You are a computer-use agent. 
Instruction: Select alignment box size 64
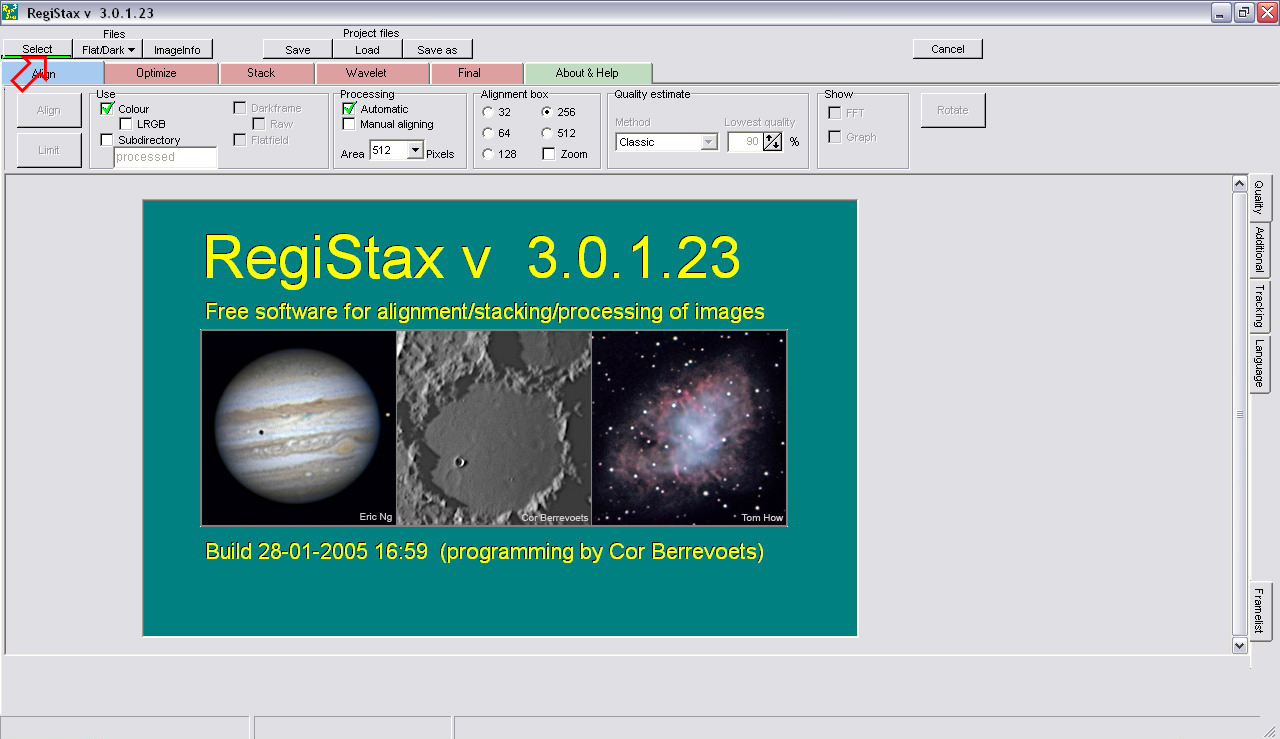tap(487, 133)
